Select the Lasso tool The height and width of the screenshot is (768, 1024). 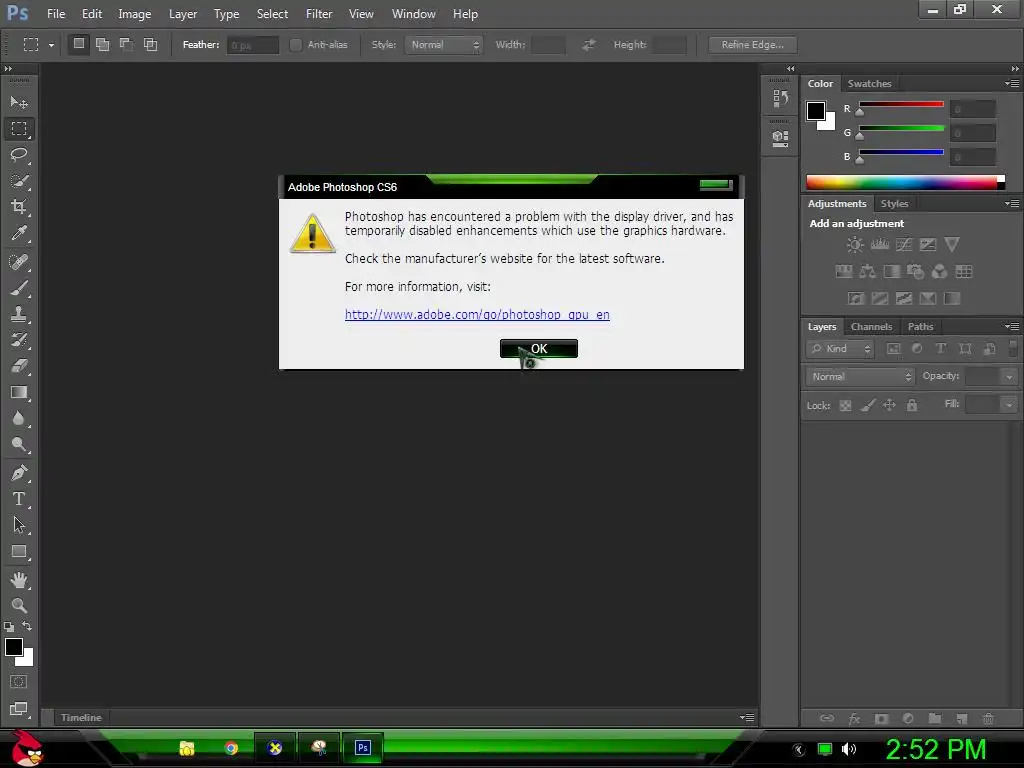[x=19, y=155]
